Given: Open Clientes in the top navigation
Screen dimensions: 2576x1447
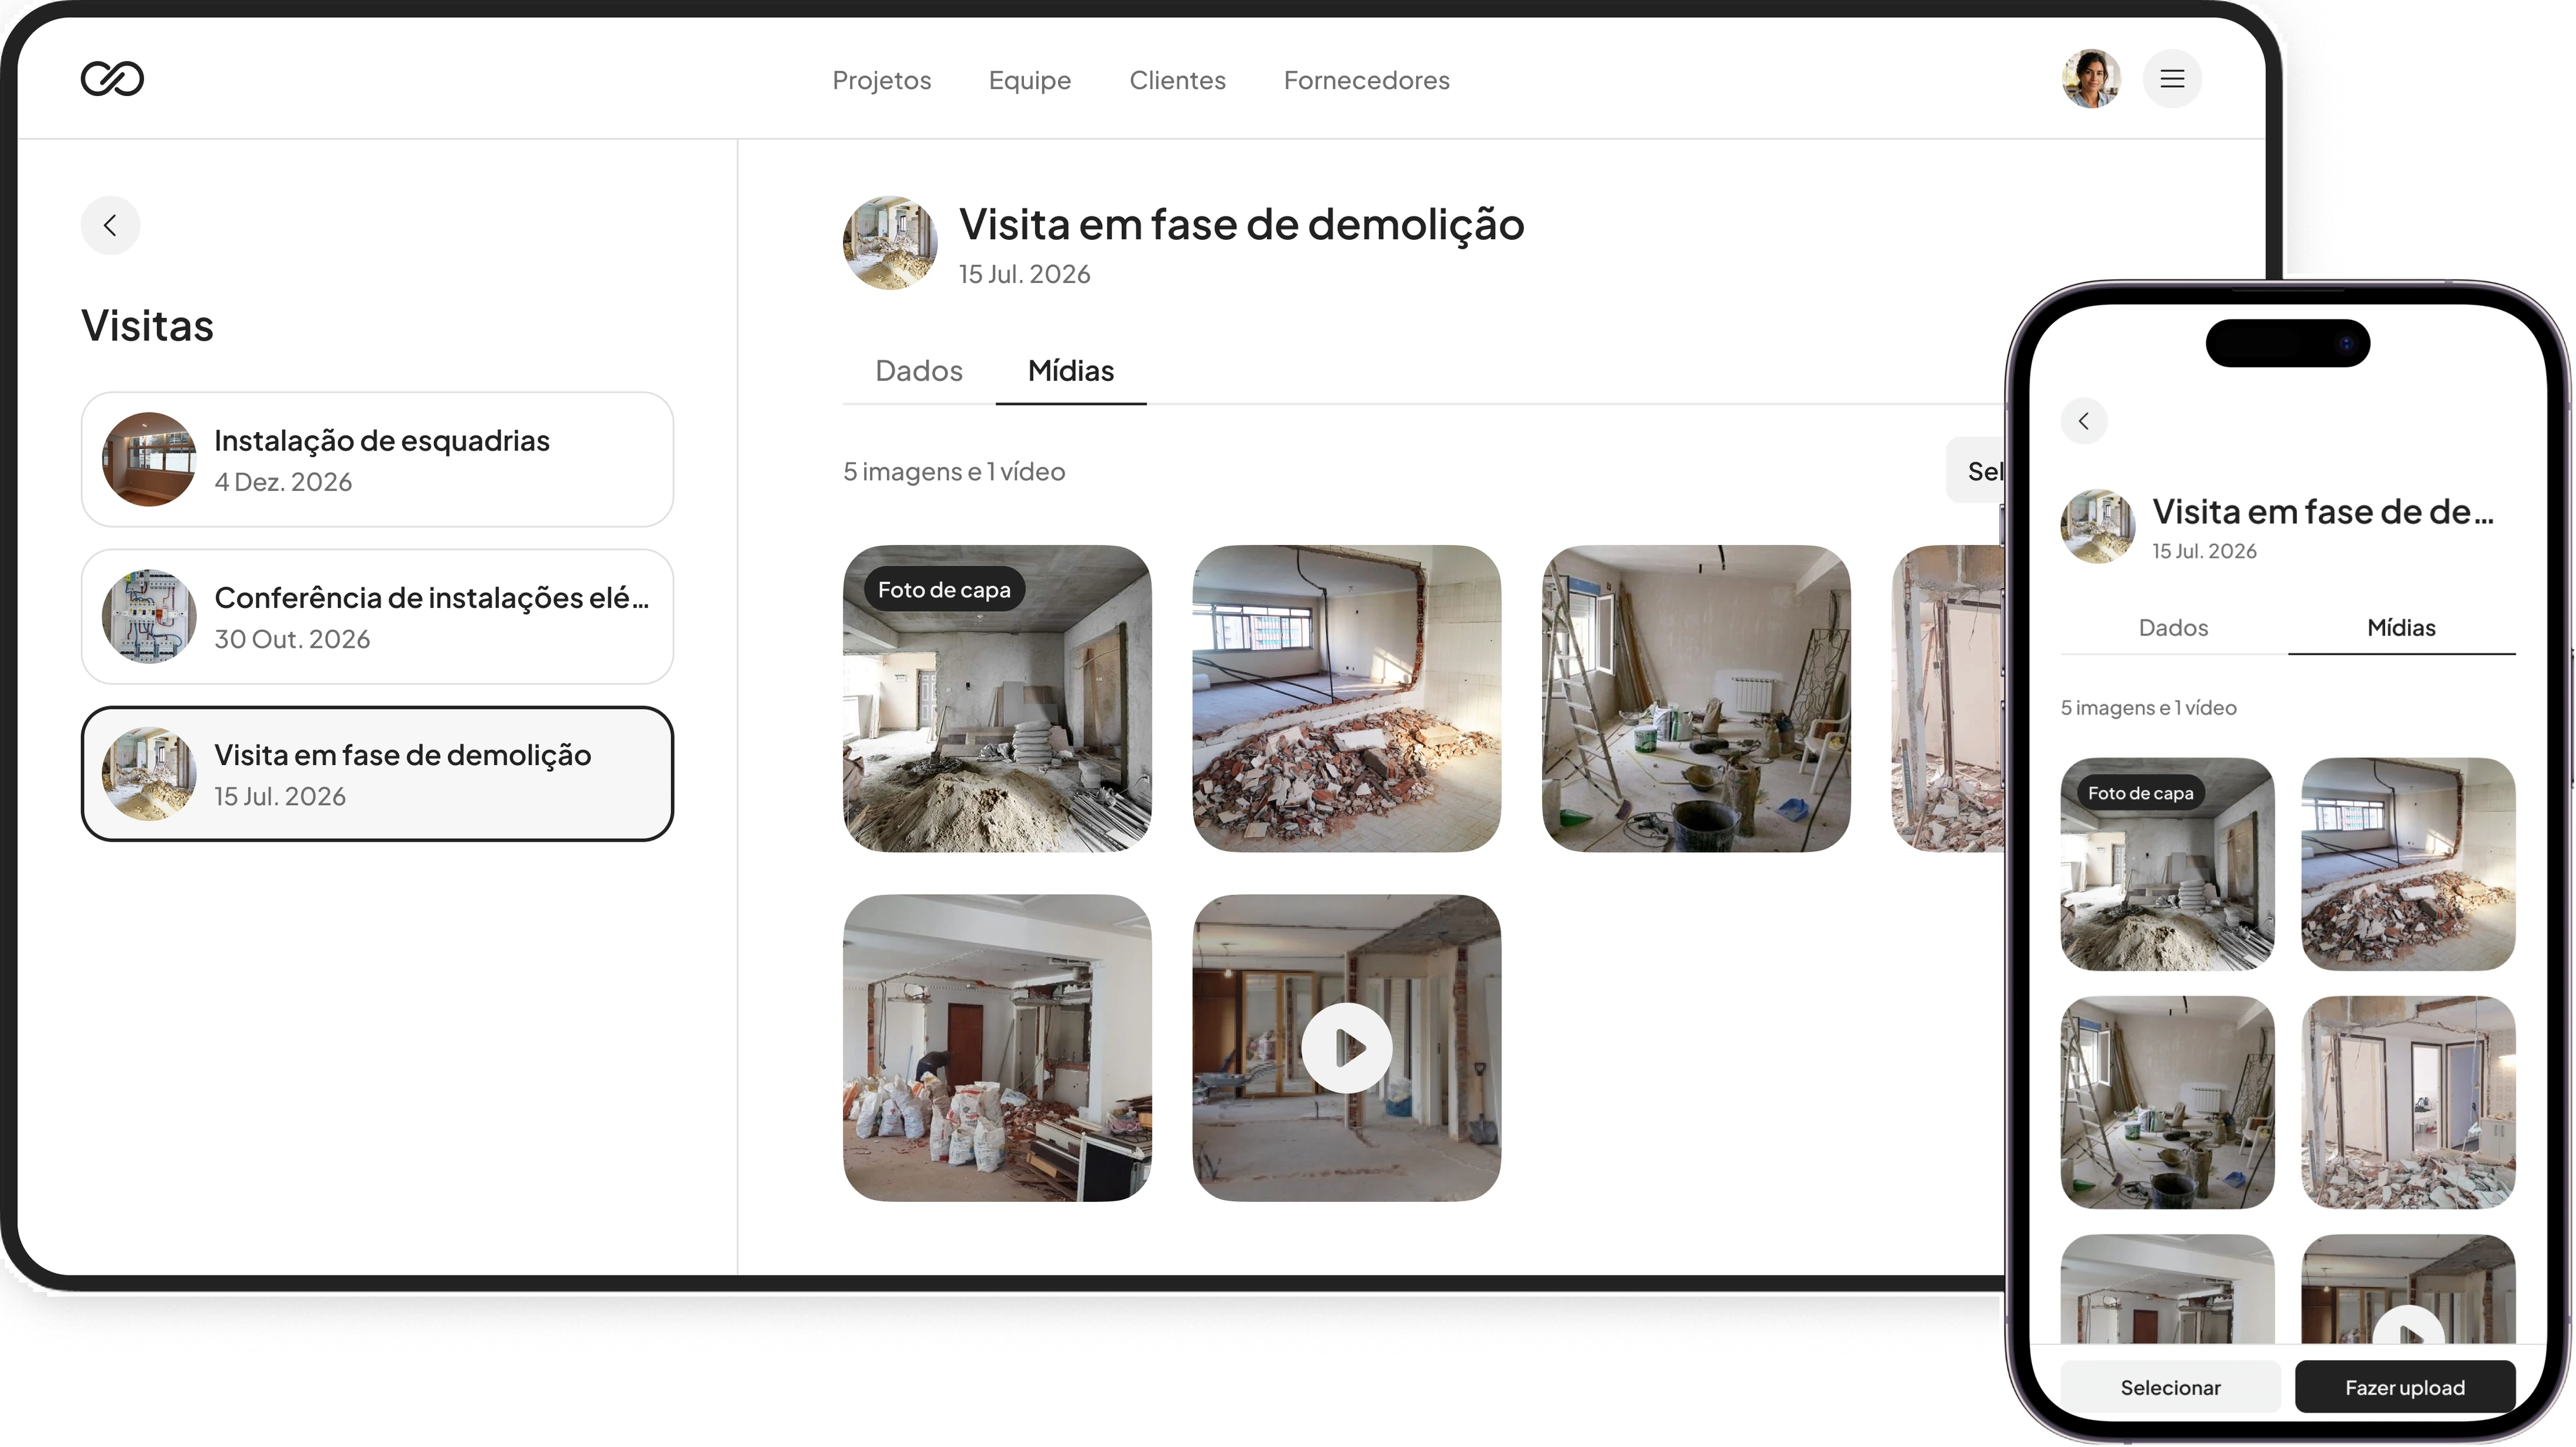Looking at the screenshot, I should [1177, 80].
